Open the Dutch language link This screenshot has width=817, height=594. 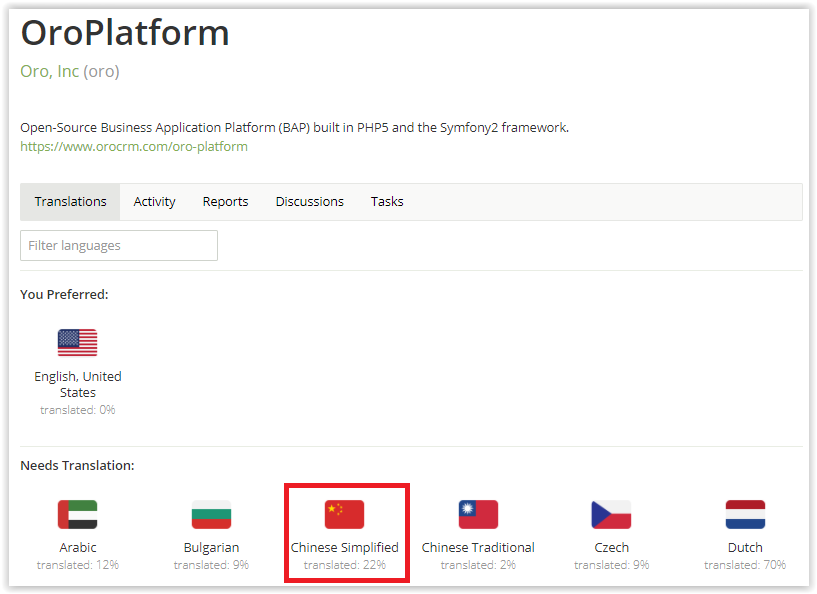click(745, 548)
